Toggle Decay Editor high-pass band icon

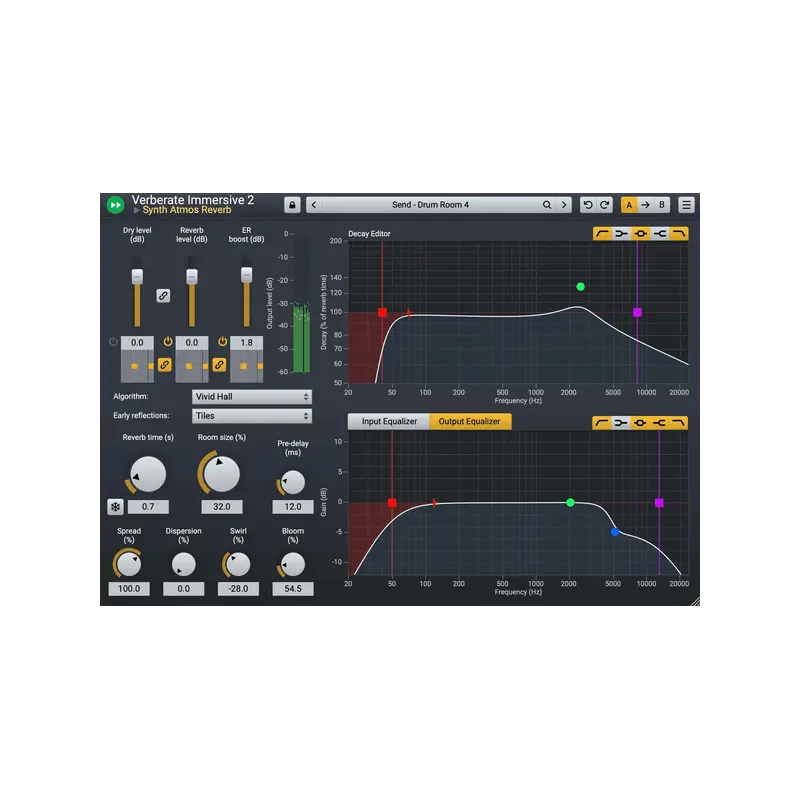(603, 234)
